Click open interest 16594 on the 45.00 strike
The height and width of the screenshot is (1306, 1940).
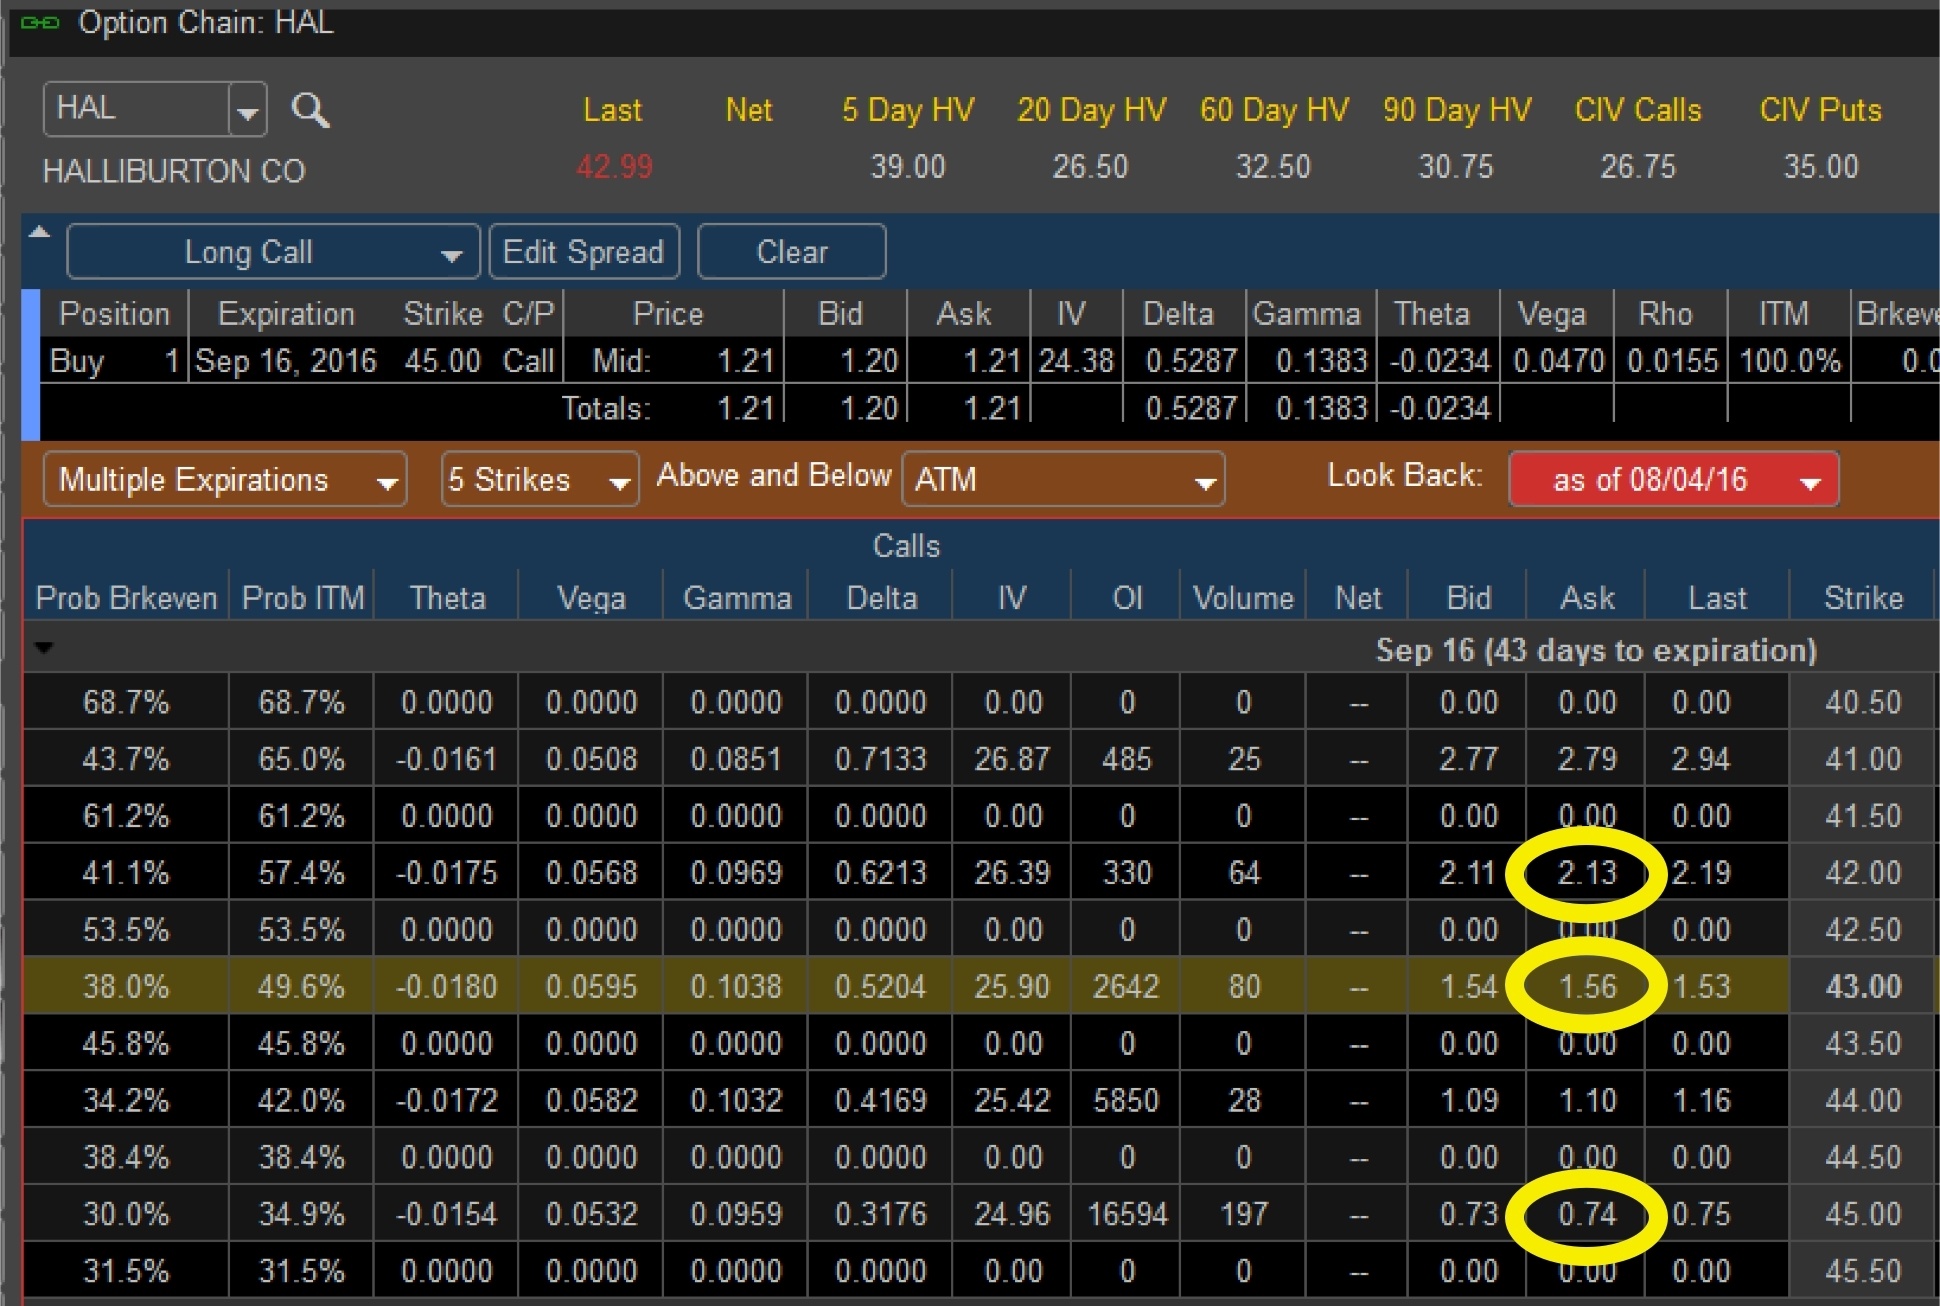[x=1127, y=1215]
